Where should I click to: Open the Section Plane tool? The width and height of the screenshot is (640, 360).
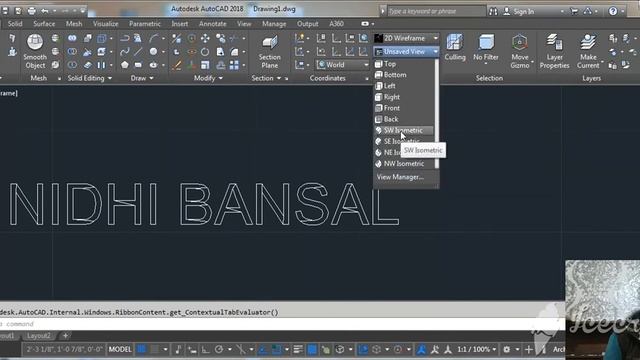click(269, 51)
